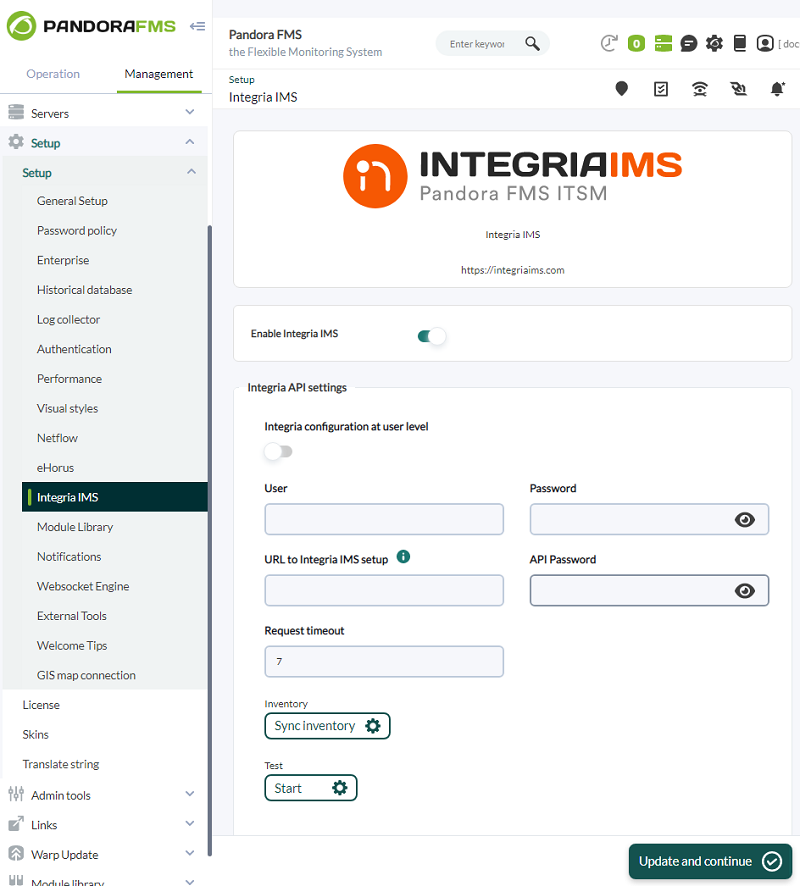
Task: Open the autorefresh clock icon
Action: click(609, 43)
